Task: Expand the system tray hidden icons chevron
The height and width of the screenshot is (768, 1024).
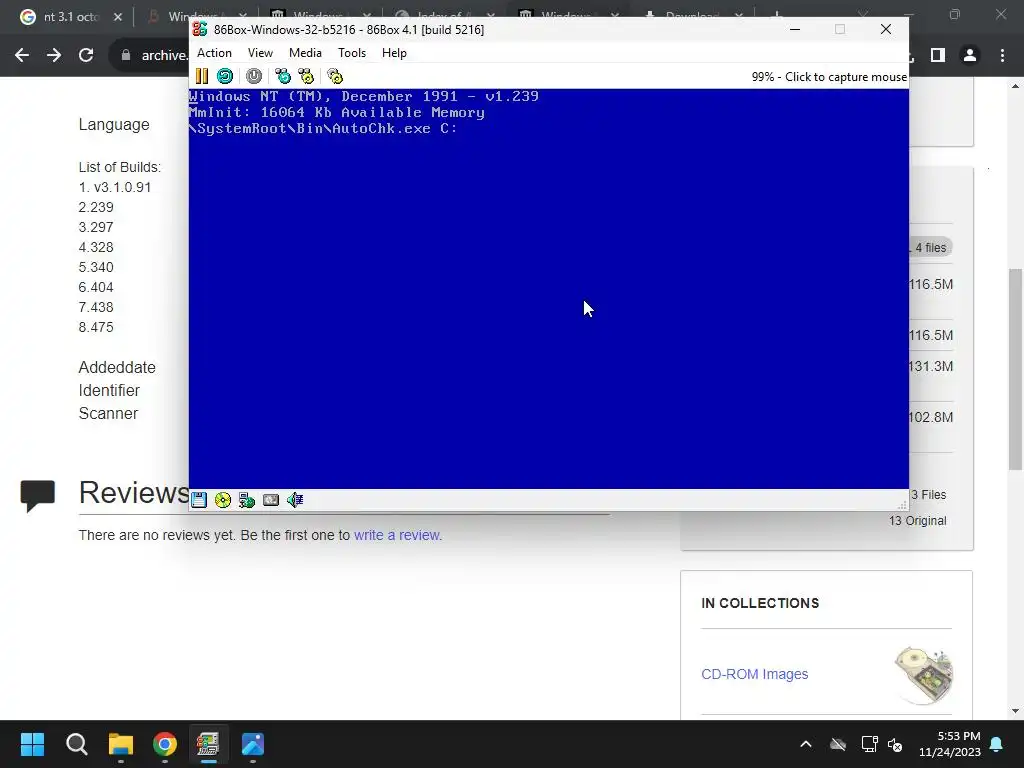Action: (806, 744)
